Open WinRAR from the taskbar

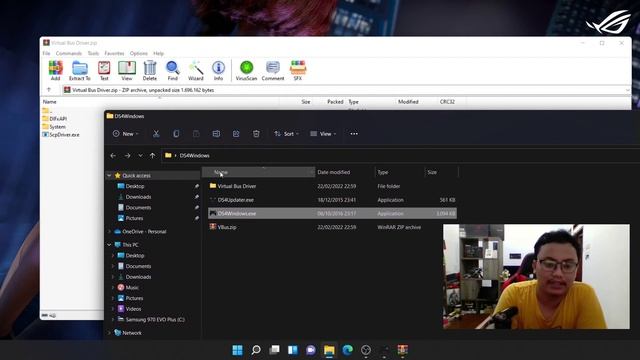click(x=403, y=350)
